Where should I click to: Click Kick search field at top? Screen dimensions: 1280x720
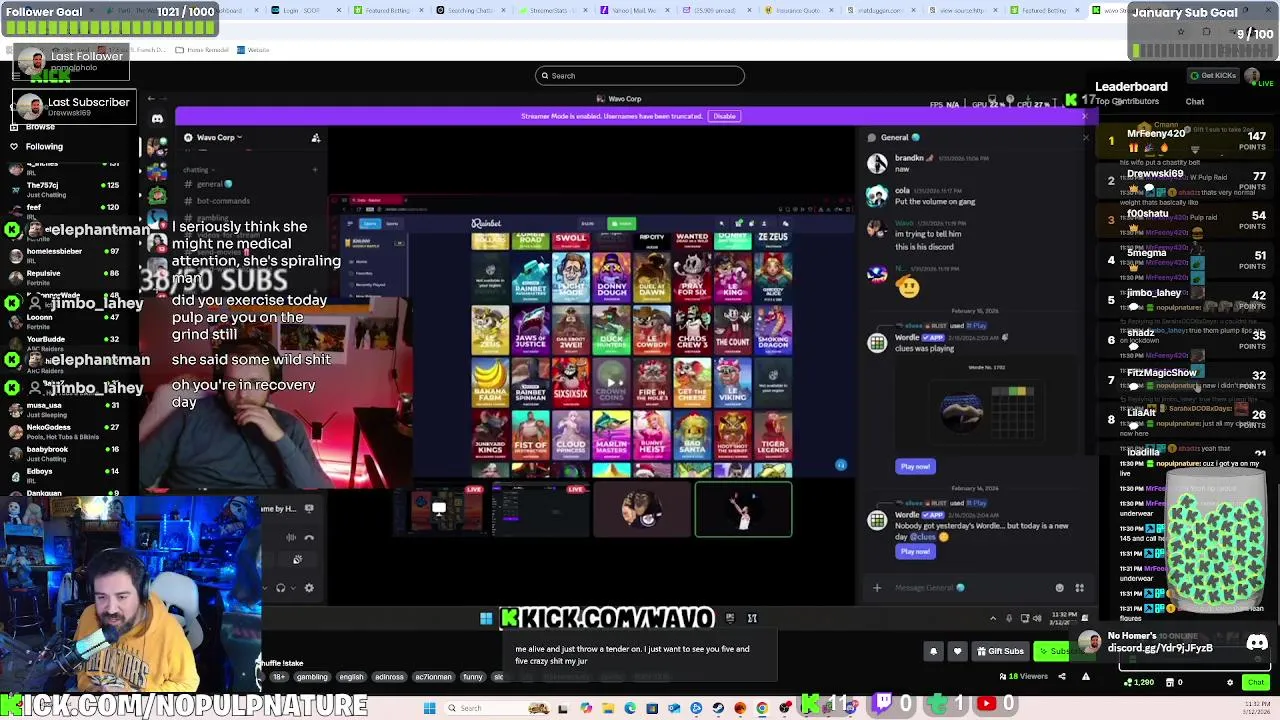coord(640,76)
